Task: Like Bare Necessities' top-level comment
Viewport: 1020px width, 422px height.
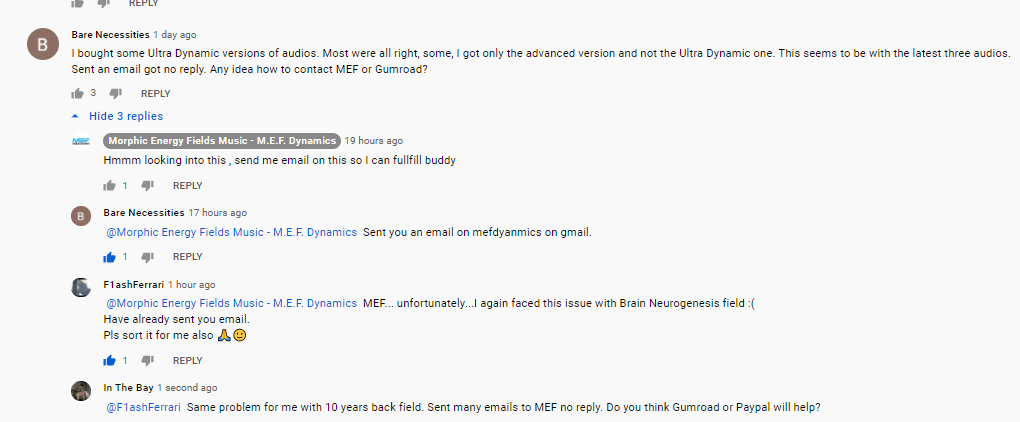Action: 77,94
